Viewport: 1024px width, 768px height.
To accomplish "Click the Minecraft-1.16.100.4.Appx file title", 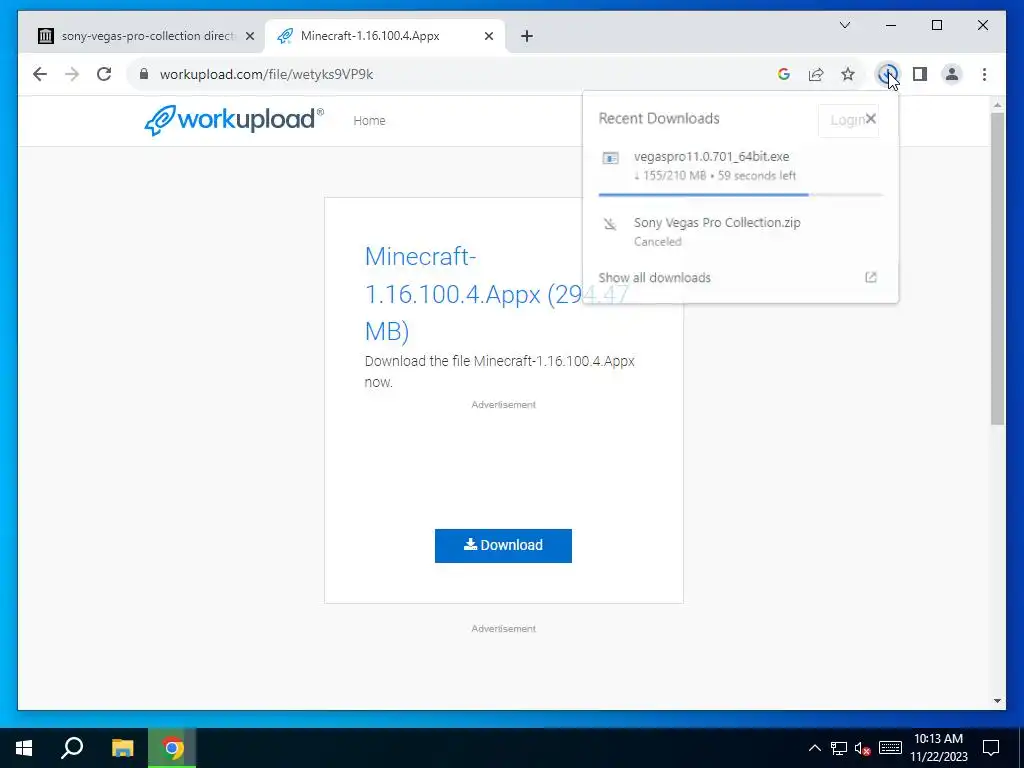I will [x=496, y=294].
